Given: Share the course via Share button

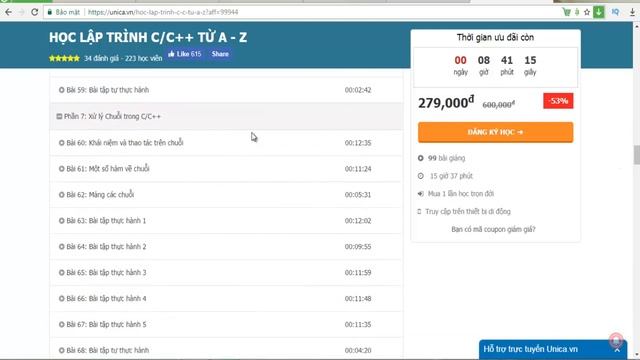Looking at the screenshot, I should (220, 54).
